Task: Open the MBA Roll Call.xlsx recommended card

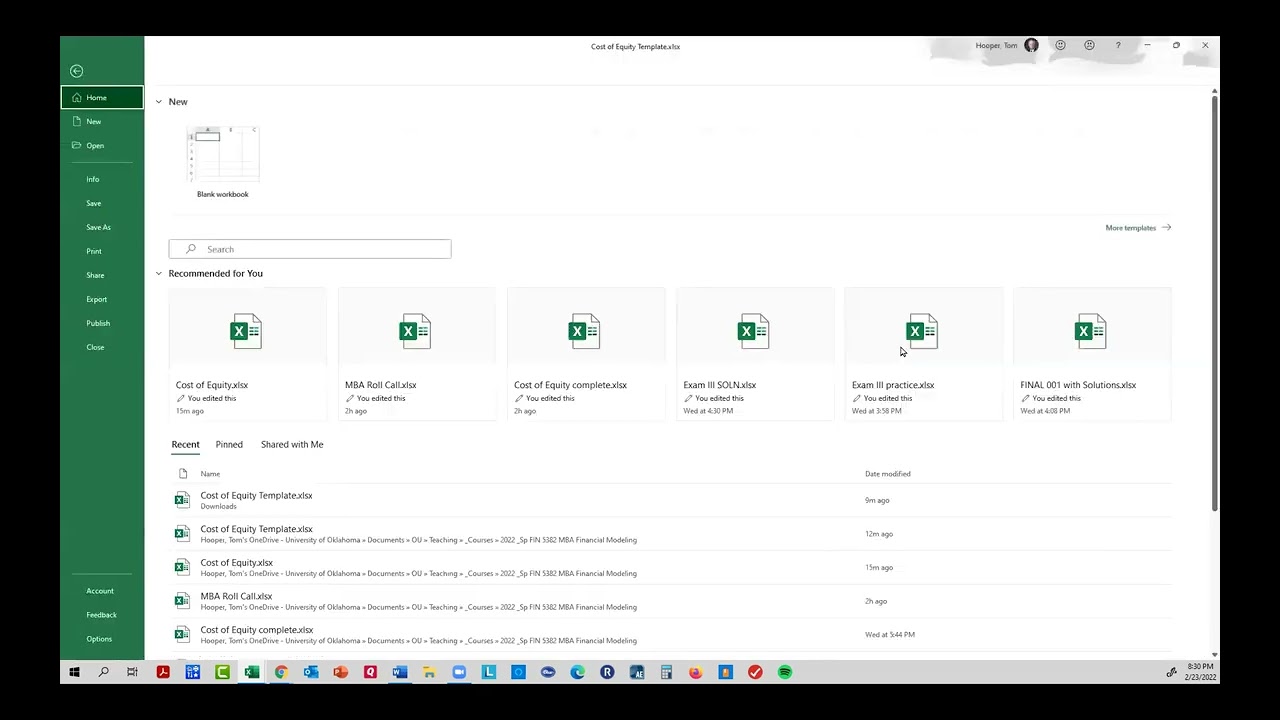Action: point(416,353)
